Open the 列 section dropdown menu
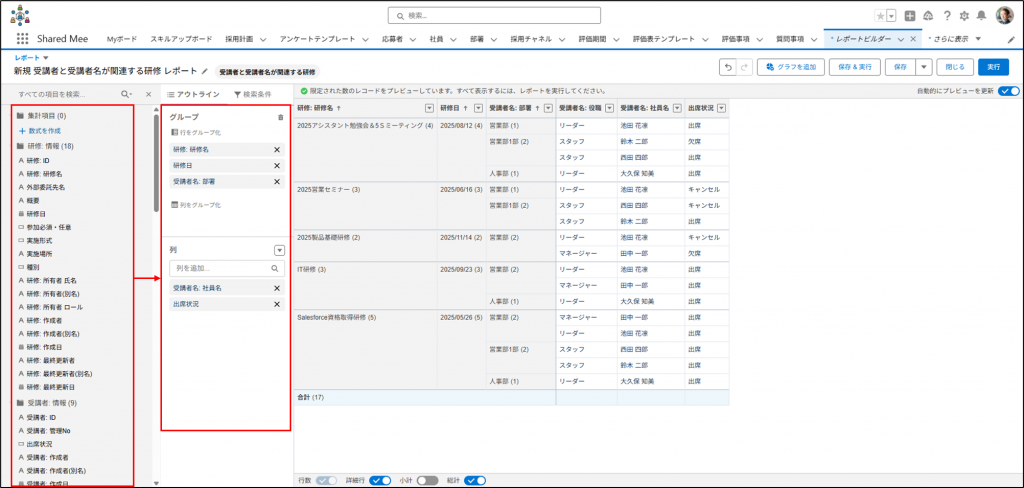The width and height of the screenshot is (1024, 488). (x=280, y=250)
